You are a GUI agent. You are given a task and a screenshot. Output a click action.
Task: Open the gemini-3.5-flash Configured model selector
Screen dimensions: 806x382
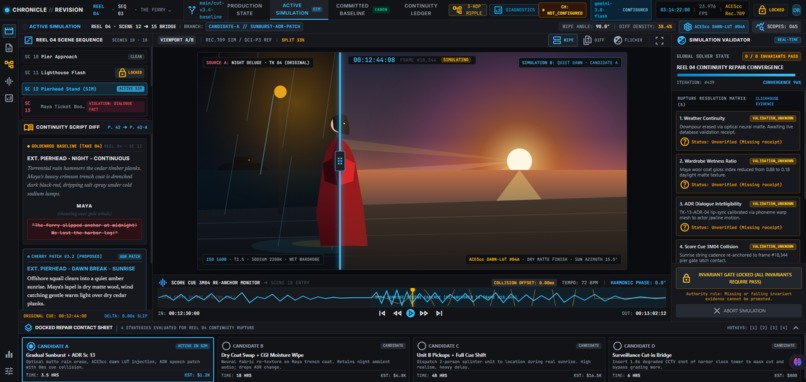pyautogui.click(x=620, y=9)
